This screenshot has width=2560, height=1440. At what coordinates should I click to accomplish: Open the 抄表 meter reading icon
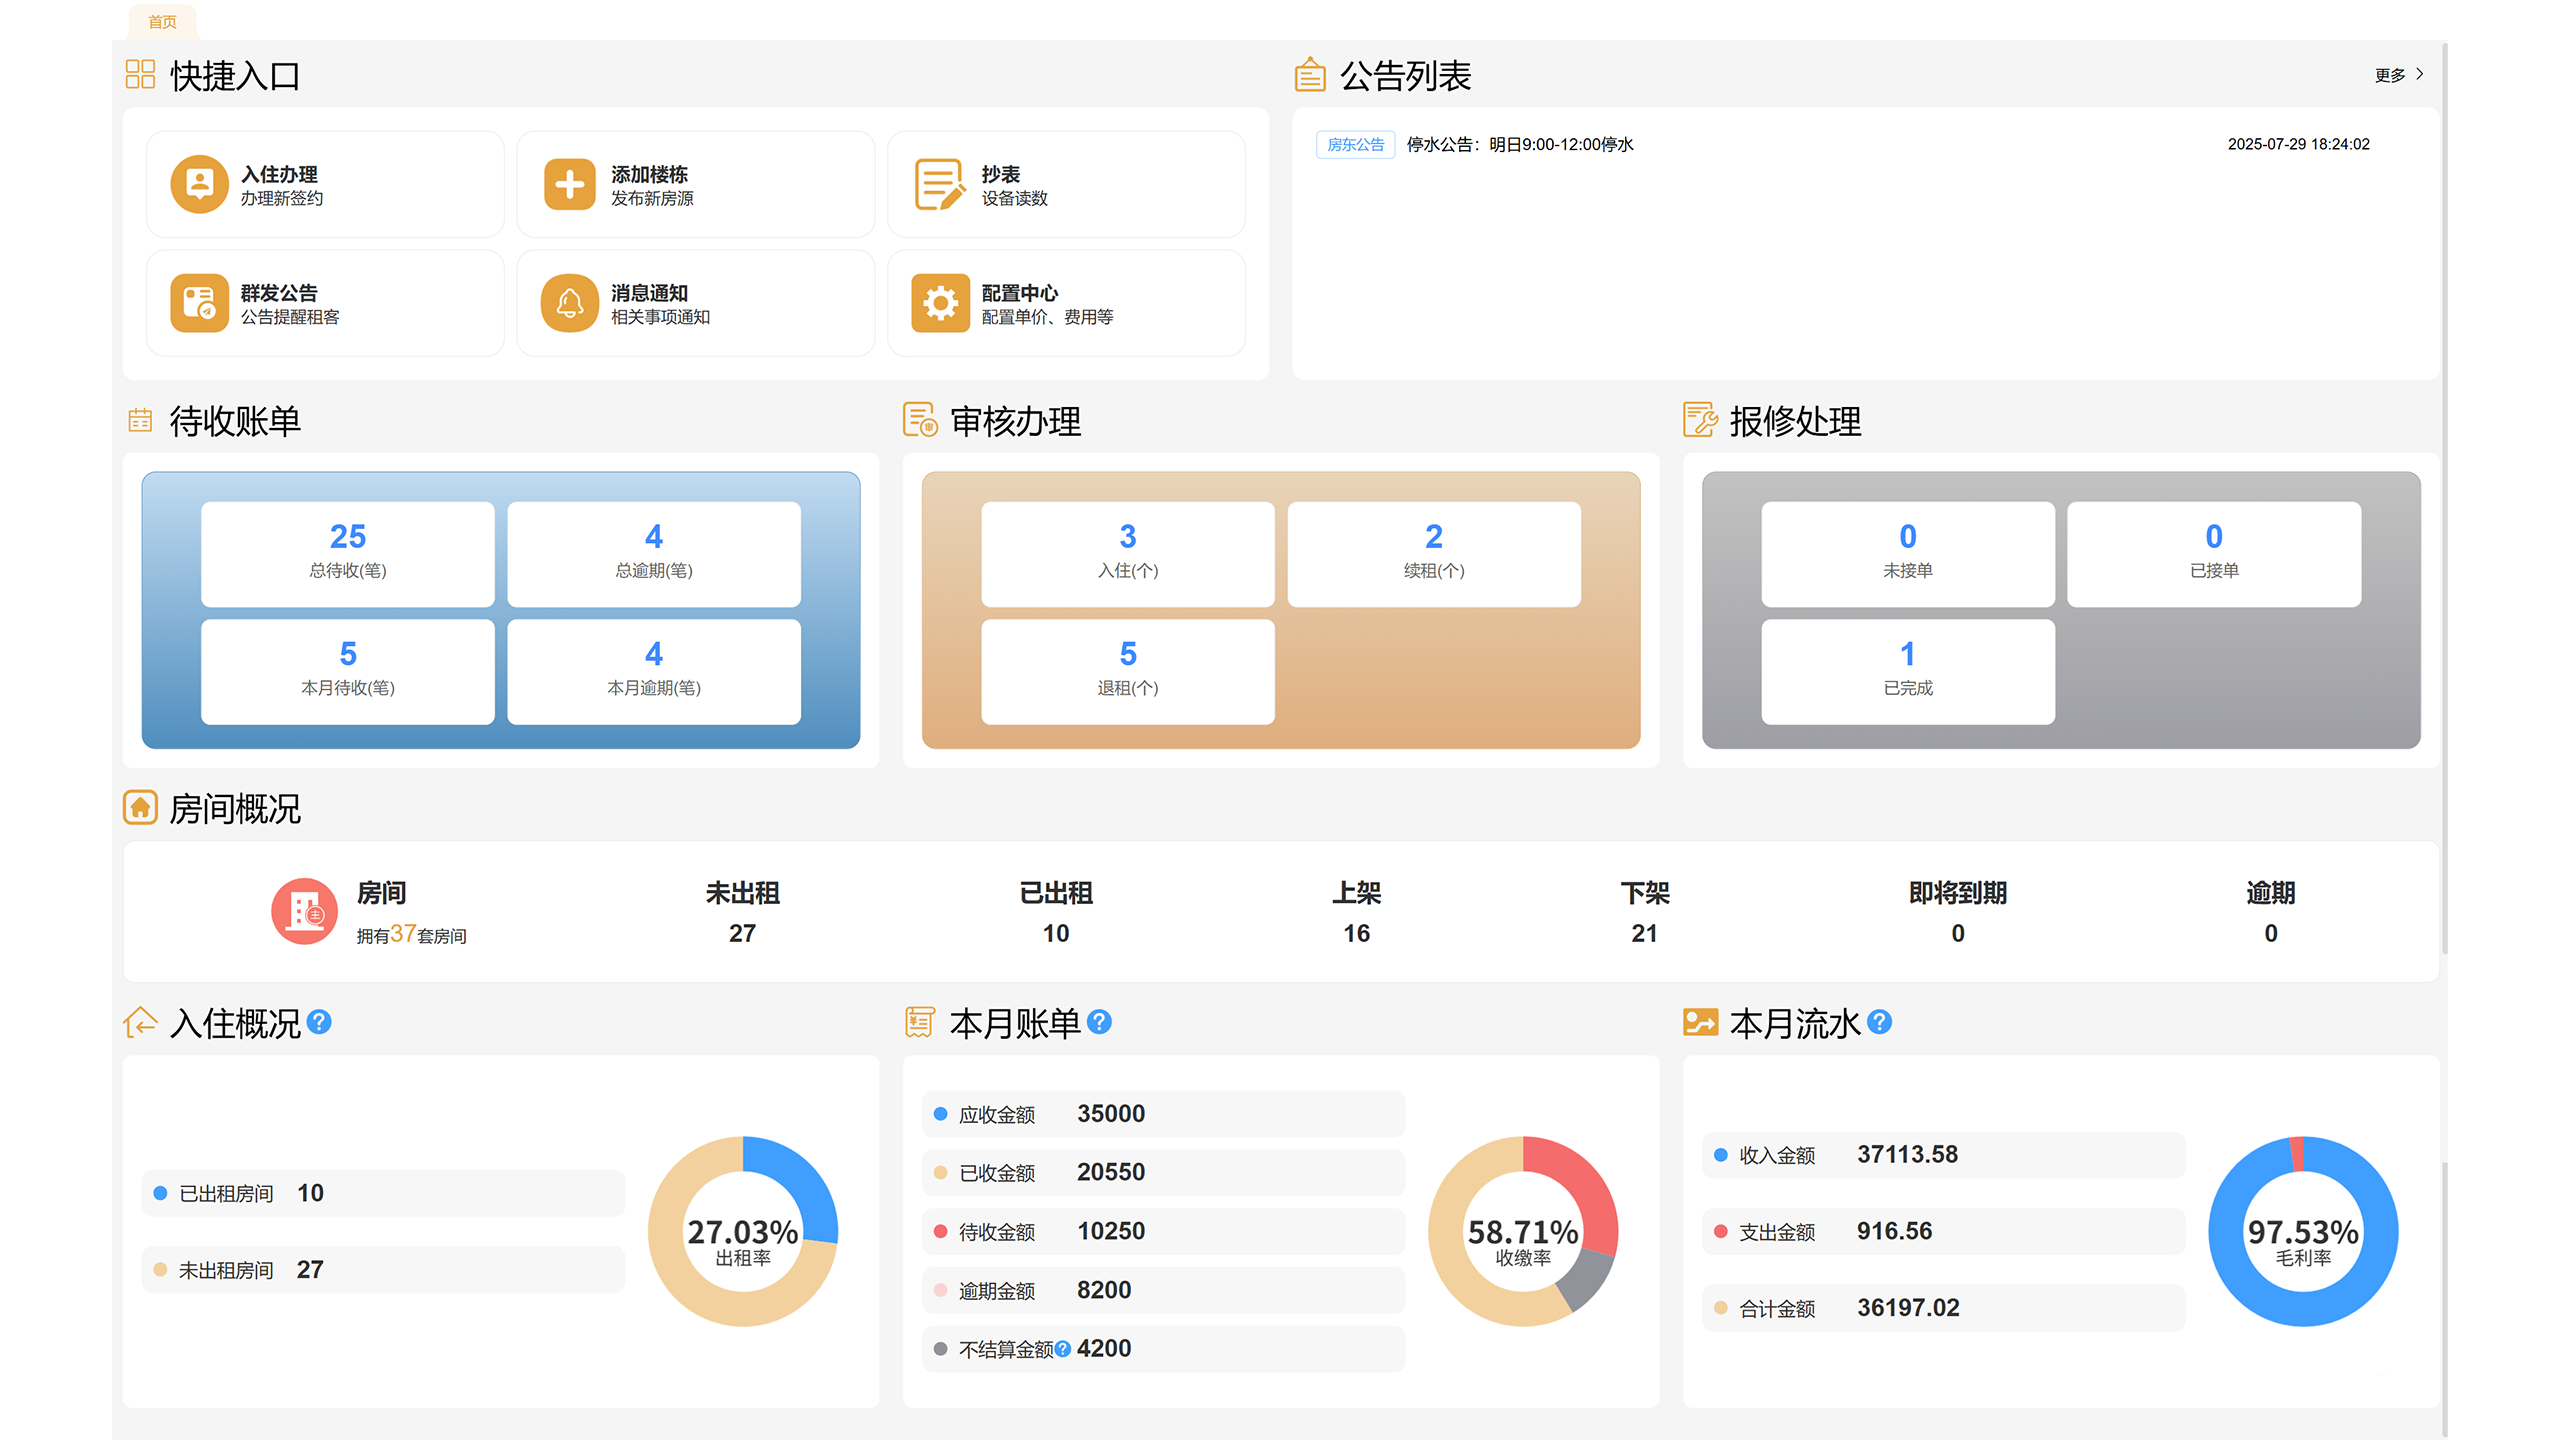coord(939,184)
